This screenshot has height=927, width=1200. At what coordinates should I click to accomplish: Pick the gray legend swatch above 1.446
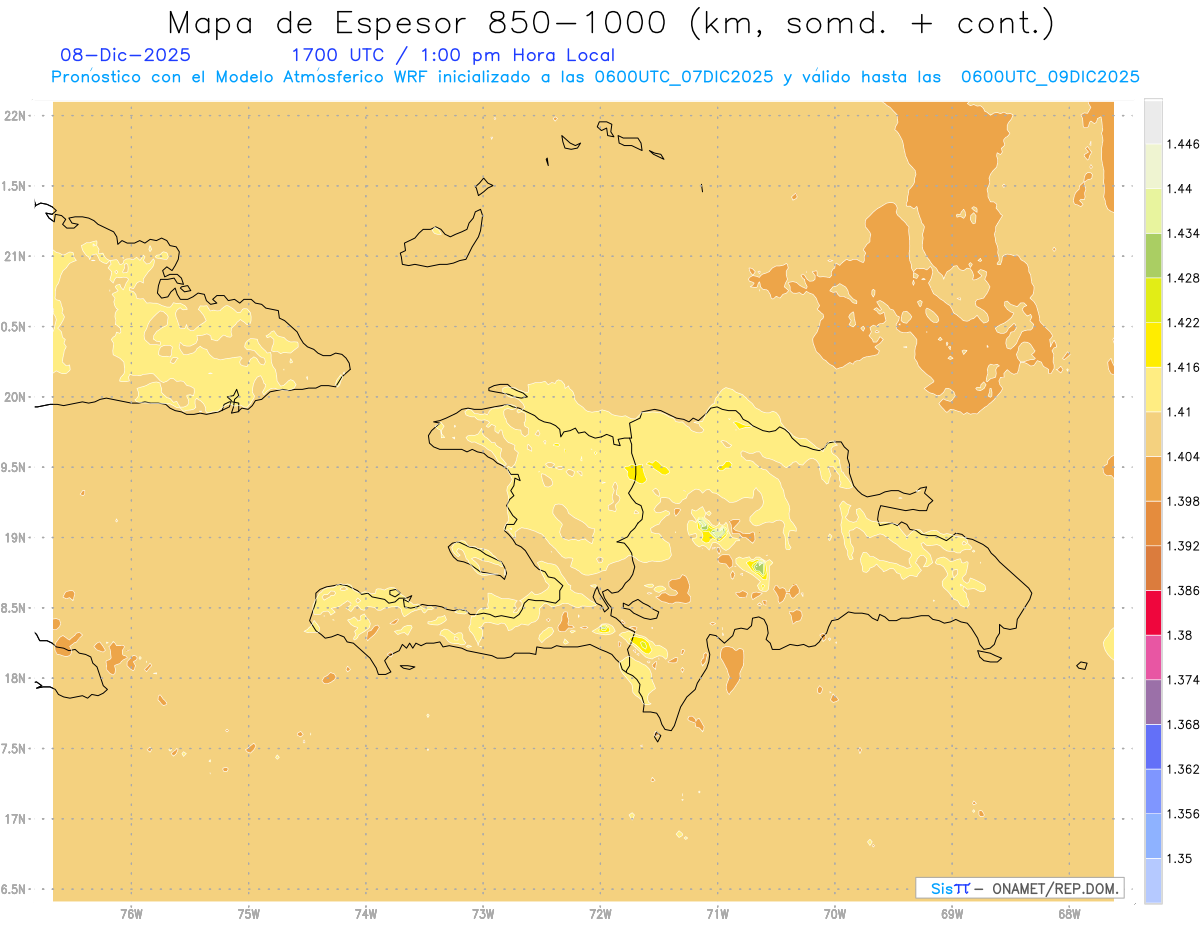point(1153,121)
